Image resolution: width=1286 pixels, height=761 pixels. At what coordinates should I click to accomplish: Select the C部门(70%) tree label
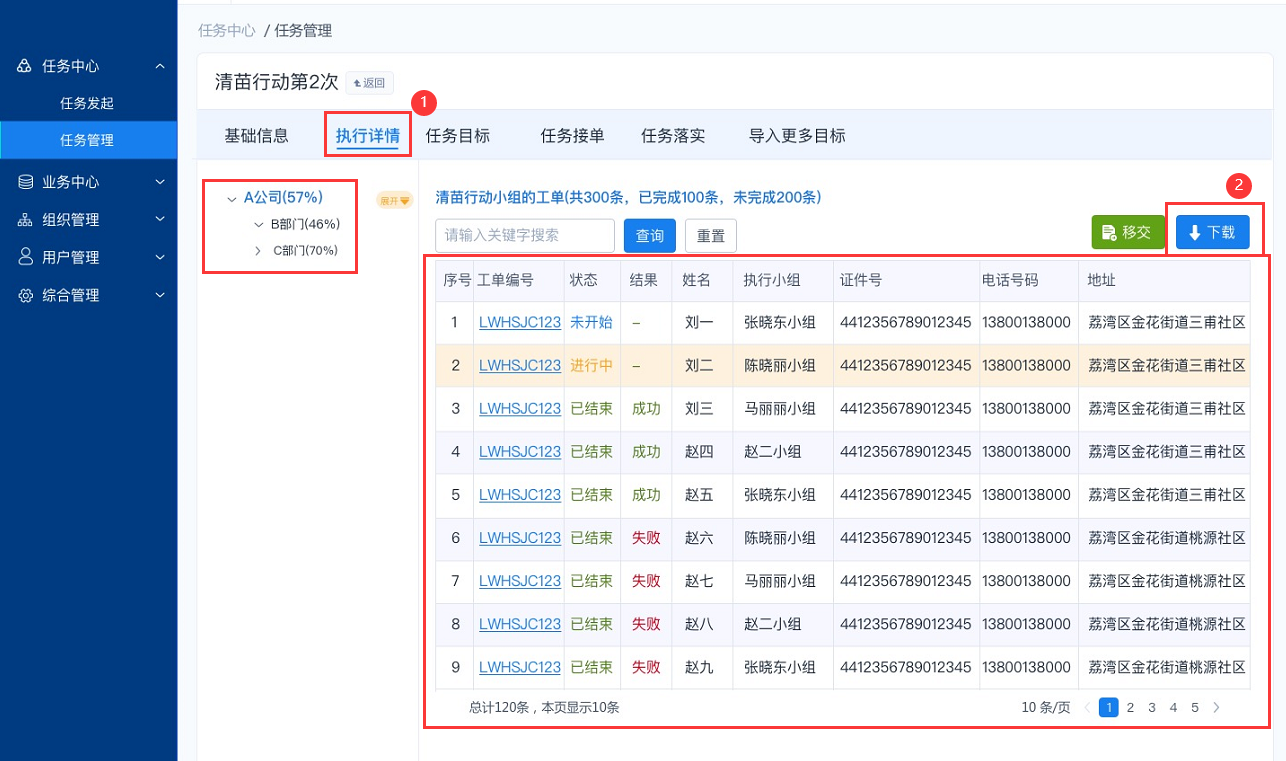click(x=305, y=251)
